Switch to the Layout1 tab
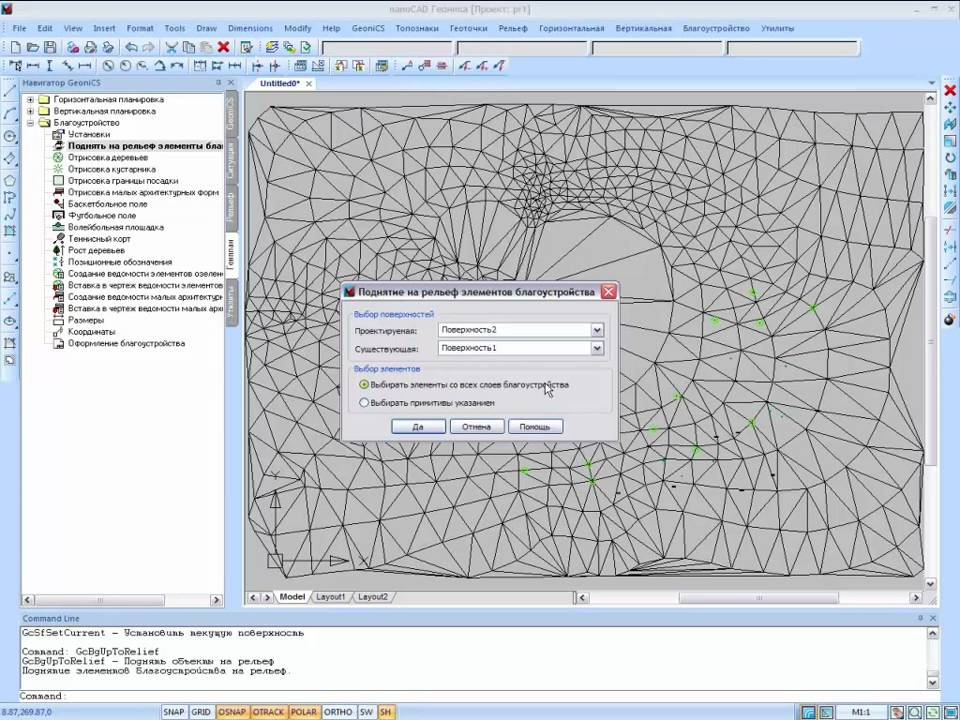The image size is (960, 720). [x=330, y=597]
